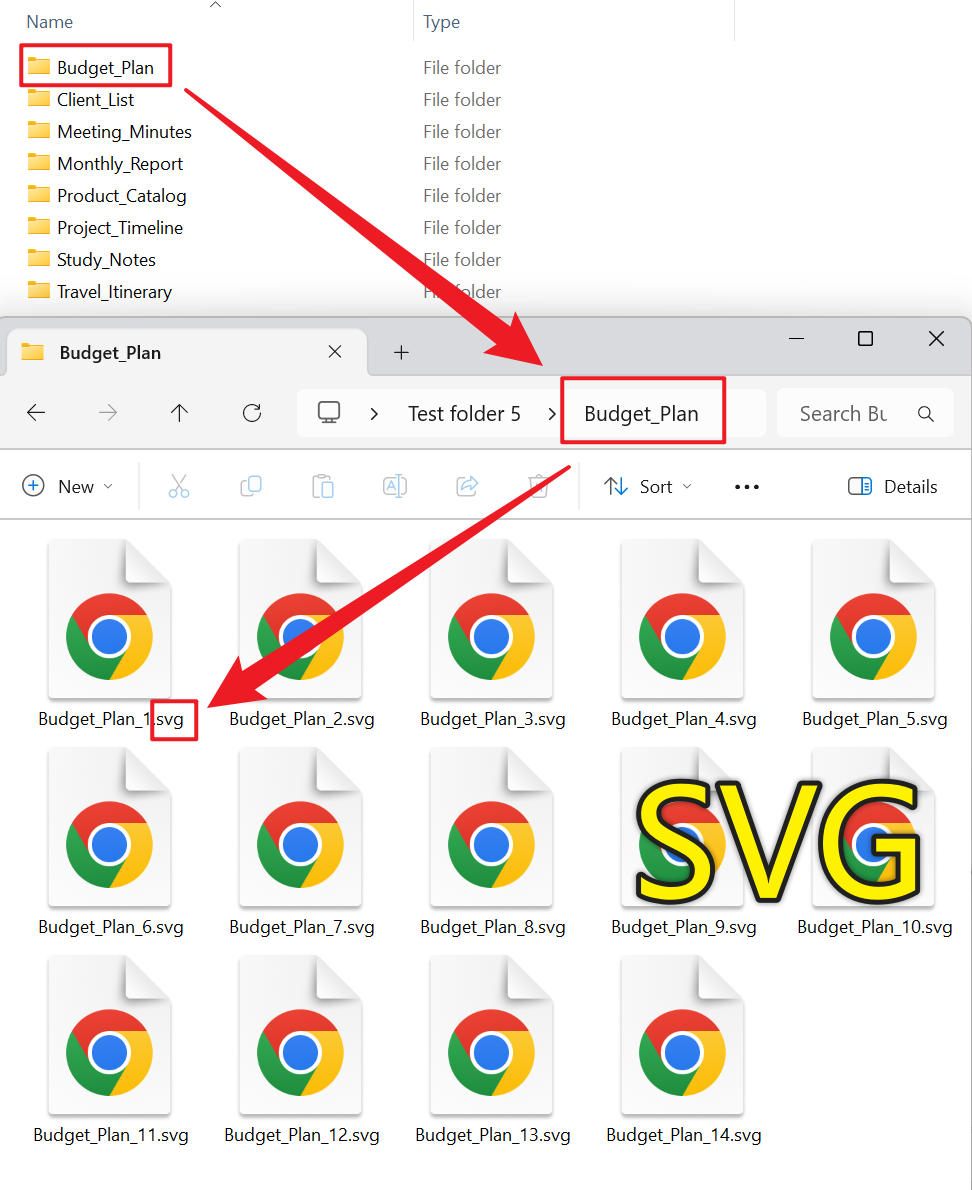Sort files by the Name column header

pyautogui.click(x=50, y=21)
